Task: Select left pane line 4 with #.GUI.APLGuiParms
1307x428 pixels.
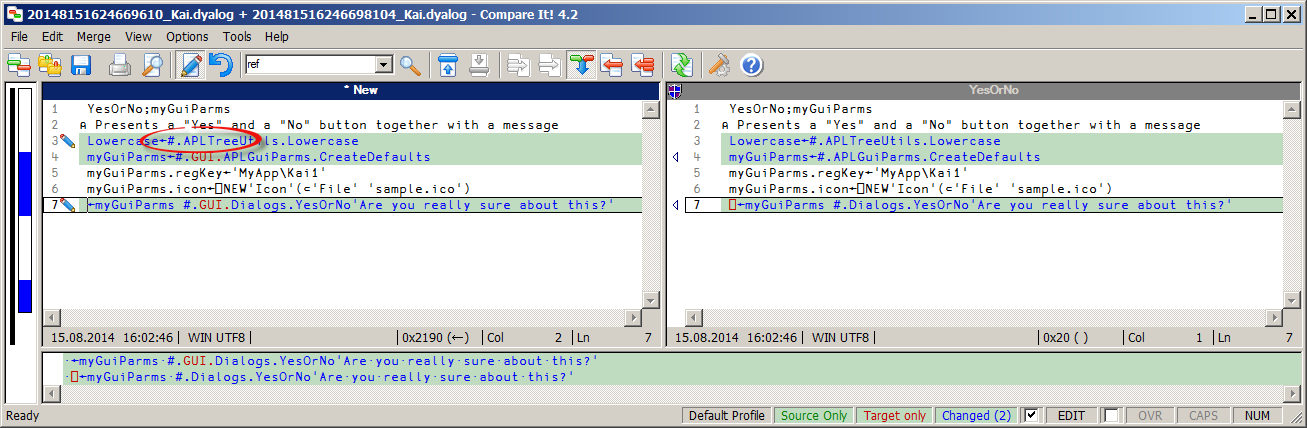Action: 258,157
